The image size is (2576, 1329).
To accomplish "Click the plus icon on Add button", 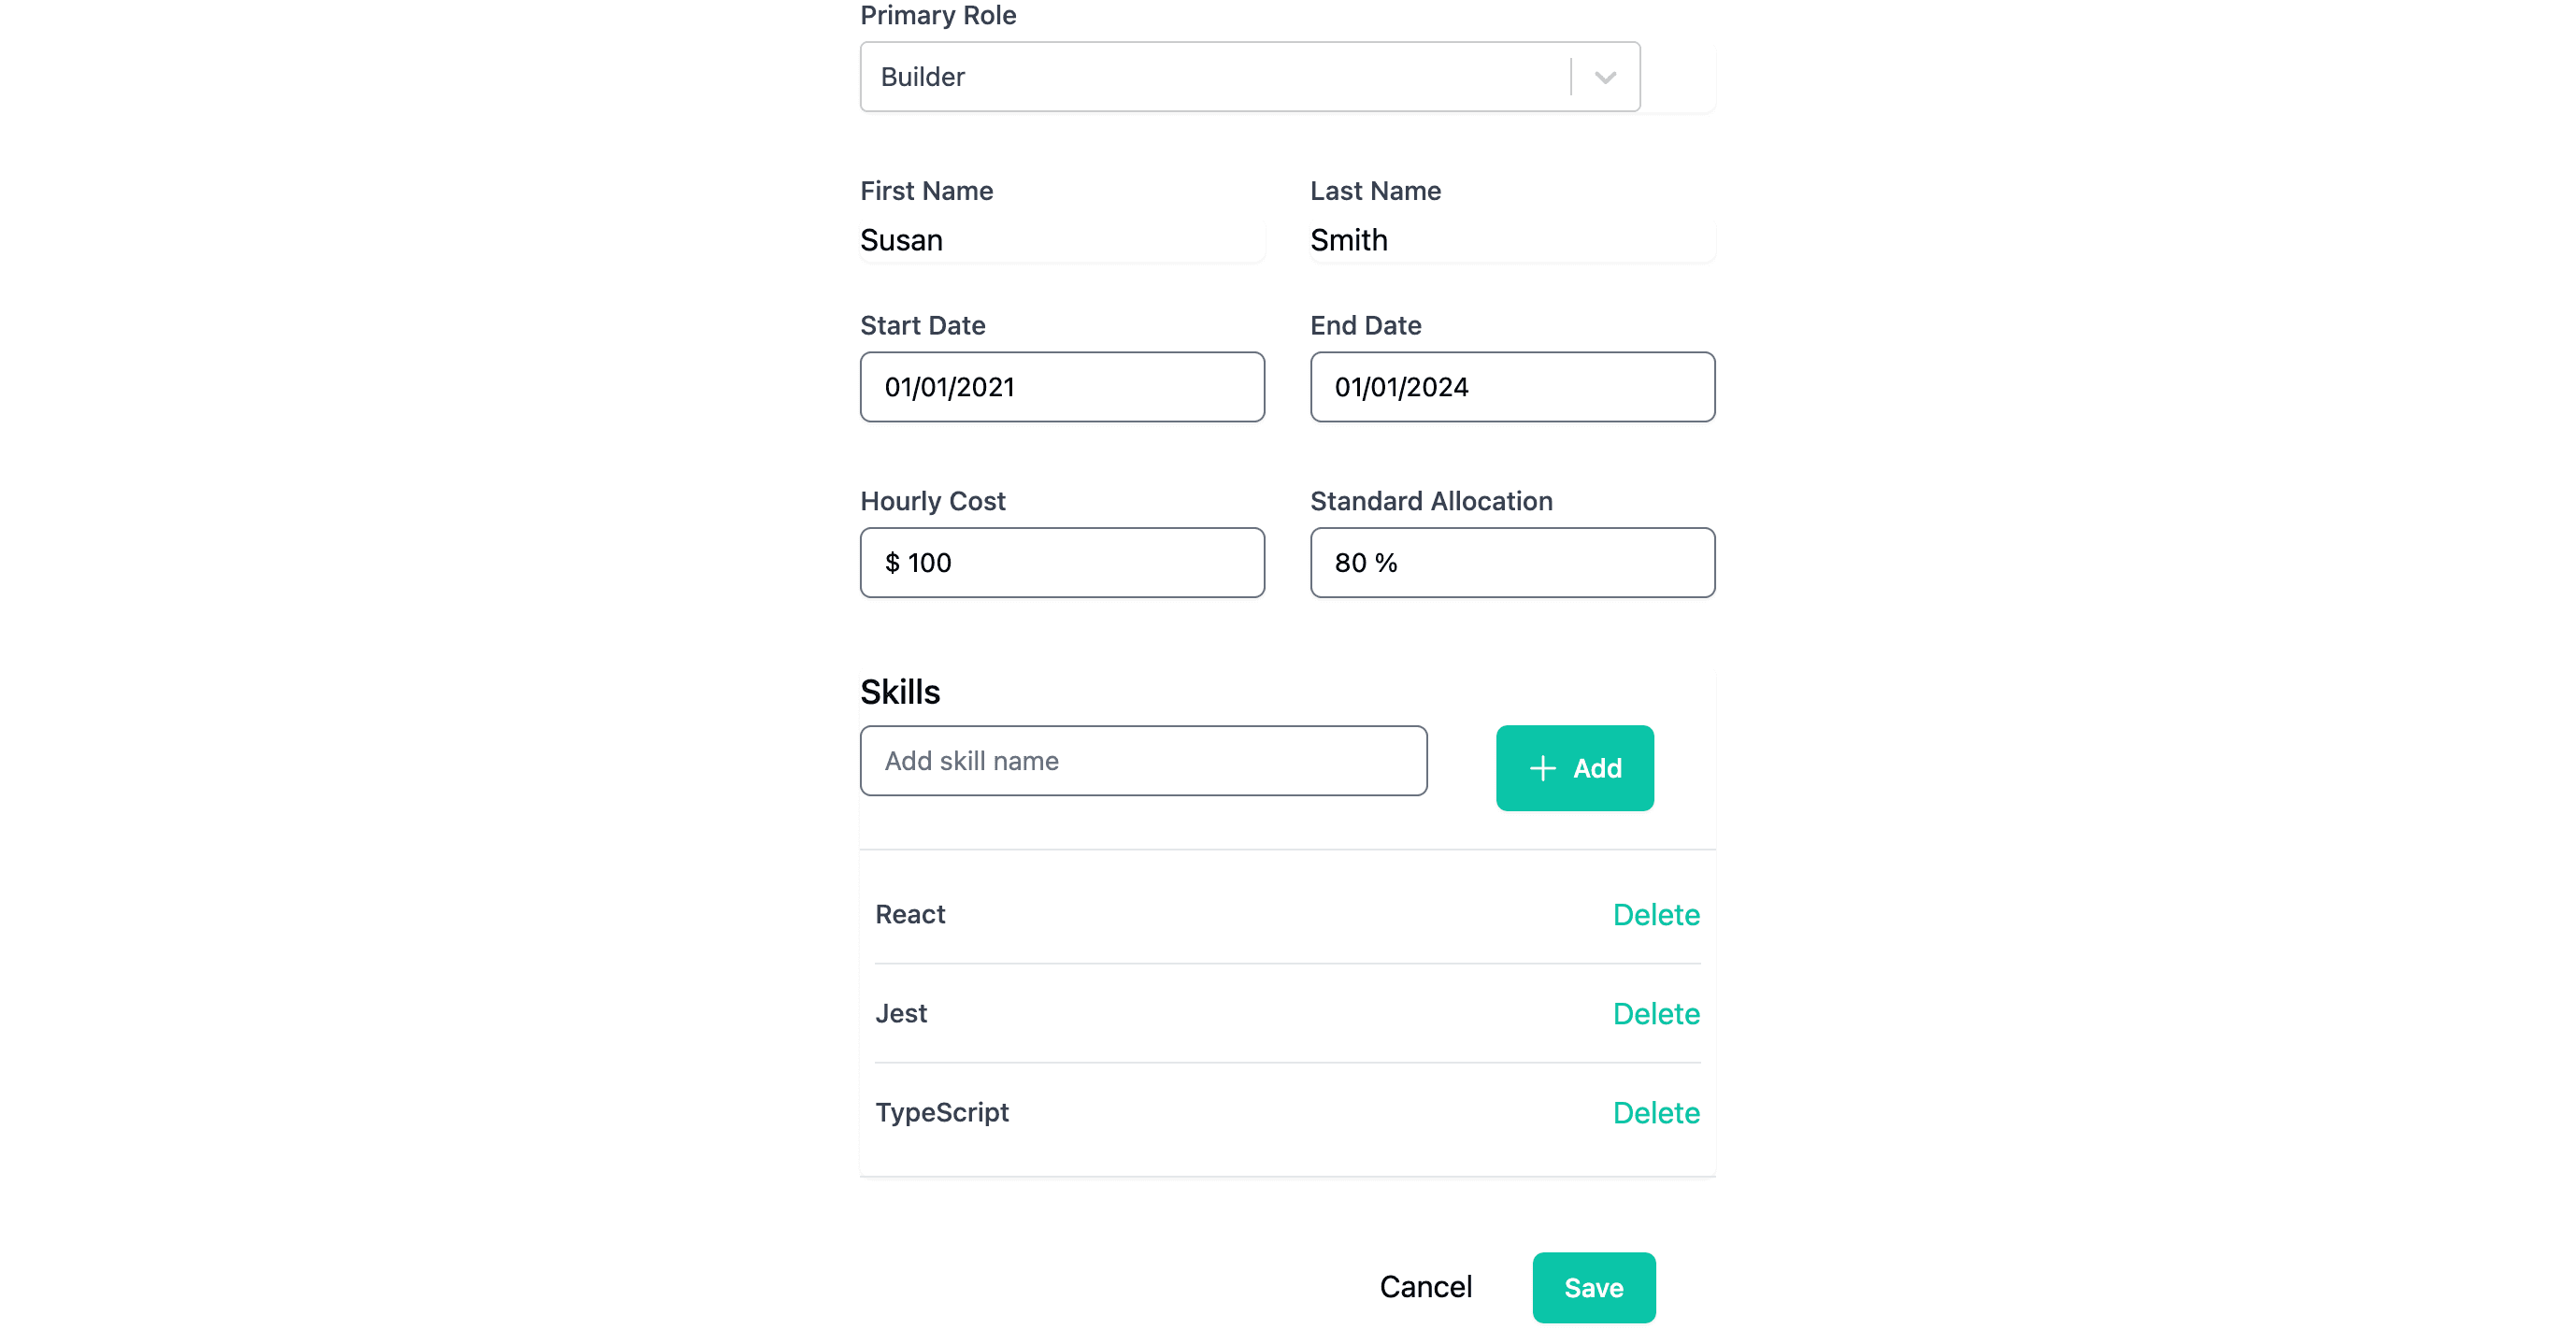I will [1542, 768].
